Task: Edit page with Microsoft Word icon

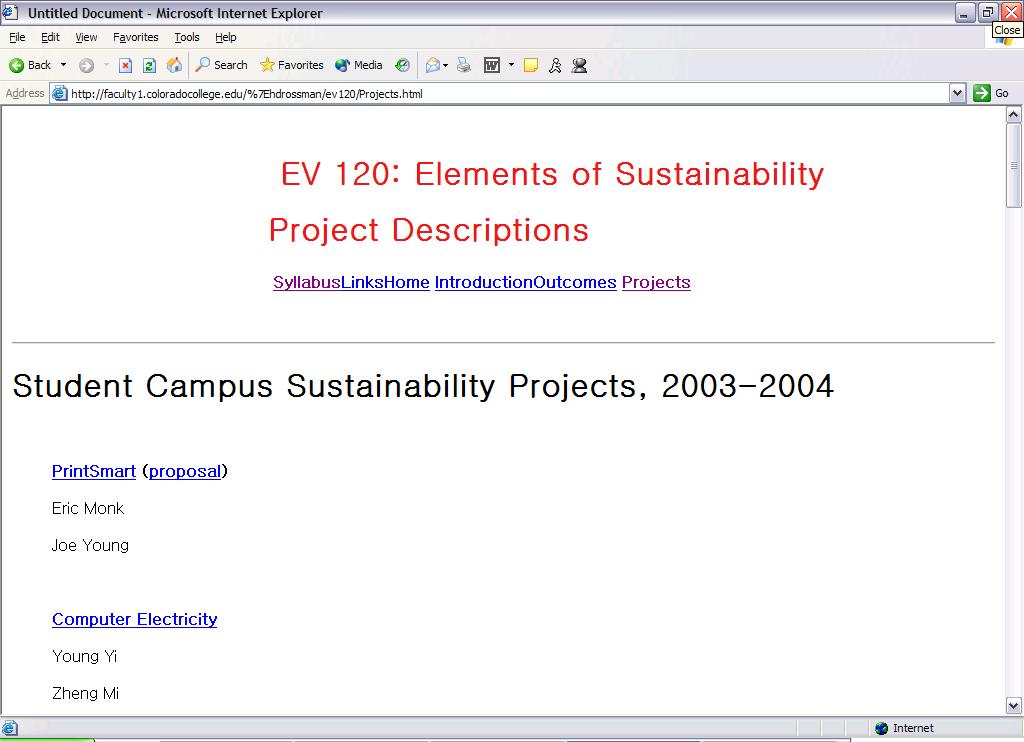Action: 492,65
